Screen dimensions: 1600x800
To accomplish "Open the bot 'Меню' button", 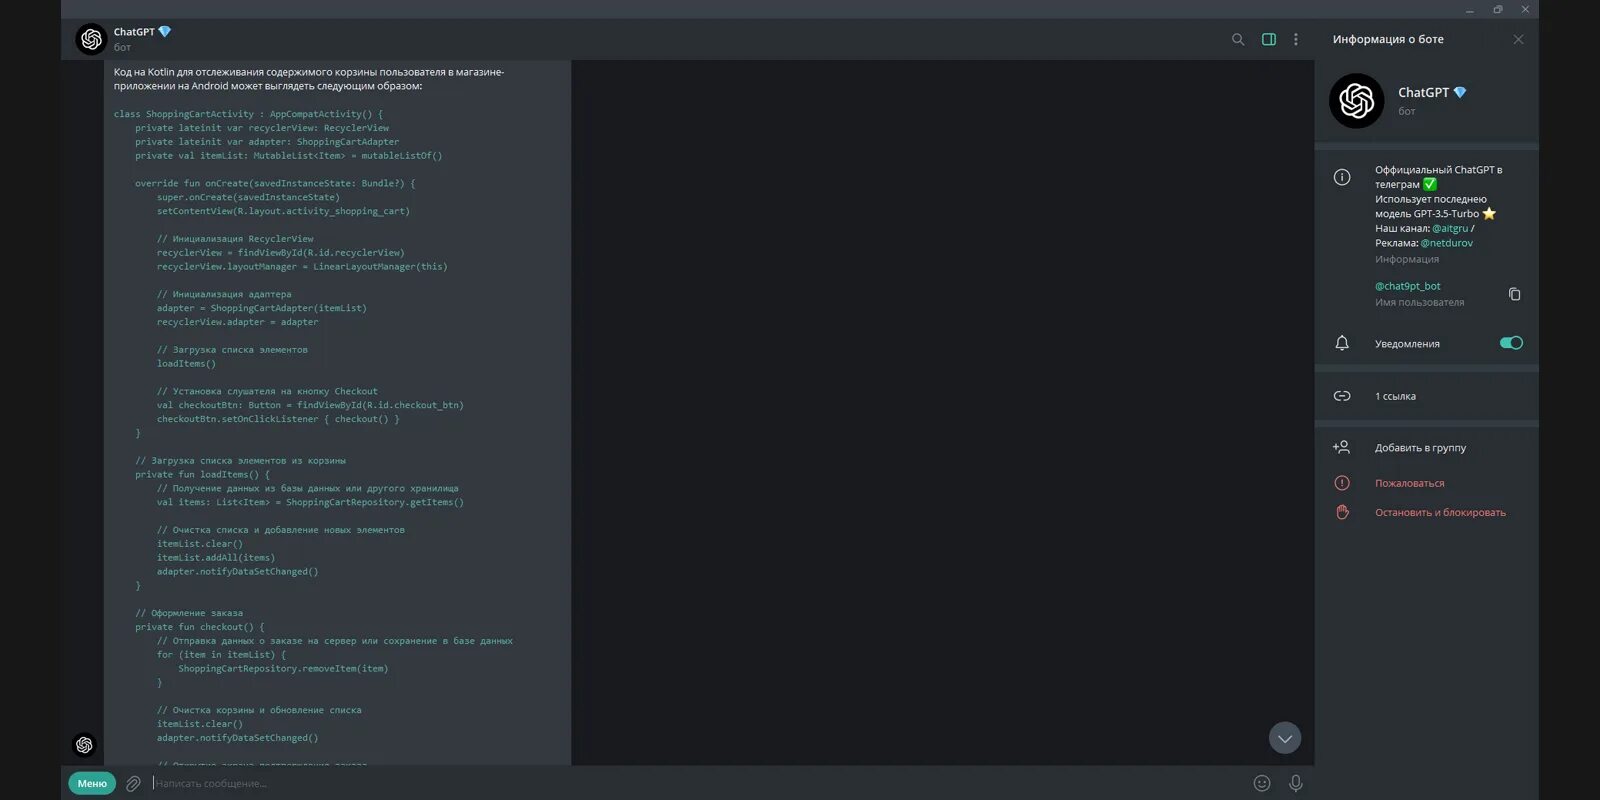I will [x=92, y=783].
